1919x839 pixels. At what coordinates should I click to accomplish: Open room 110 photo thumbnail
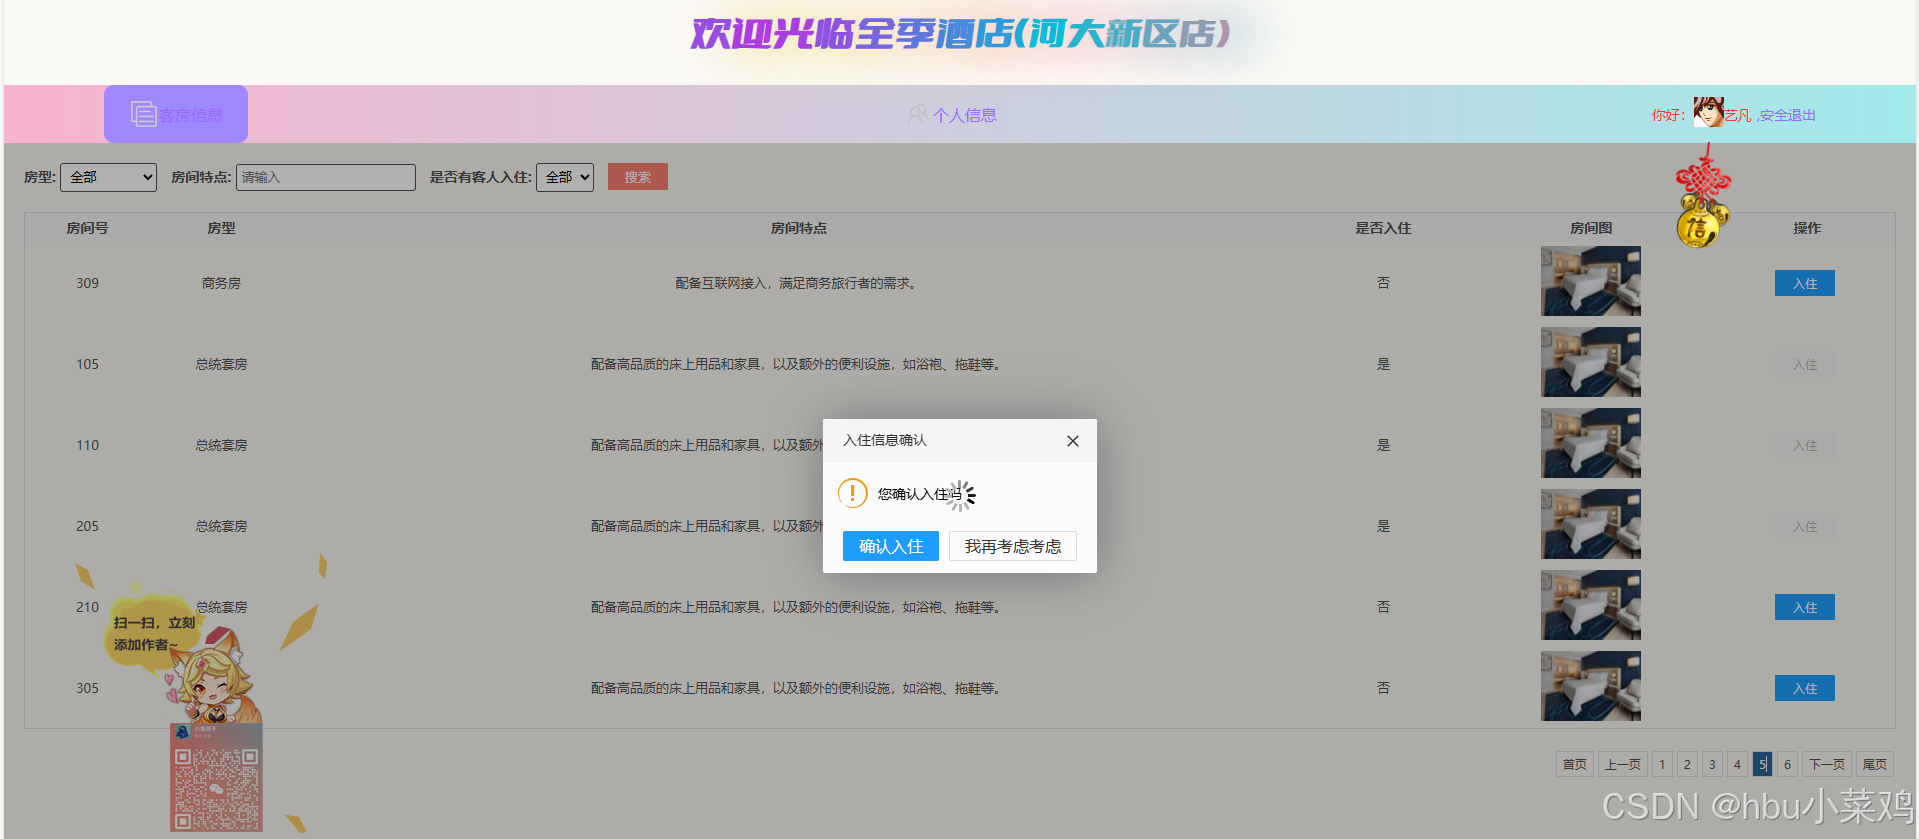click(1591, 443)
